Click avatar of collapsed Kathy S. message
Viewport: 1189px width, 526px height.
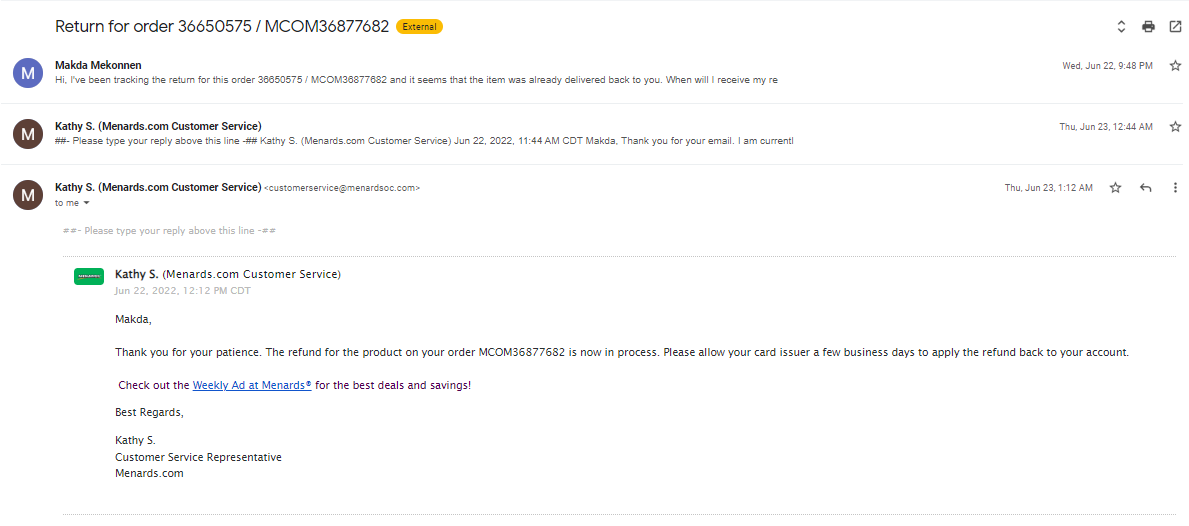pyautogui.click(x=28, y=133)
